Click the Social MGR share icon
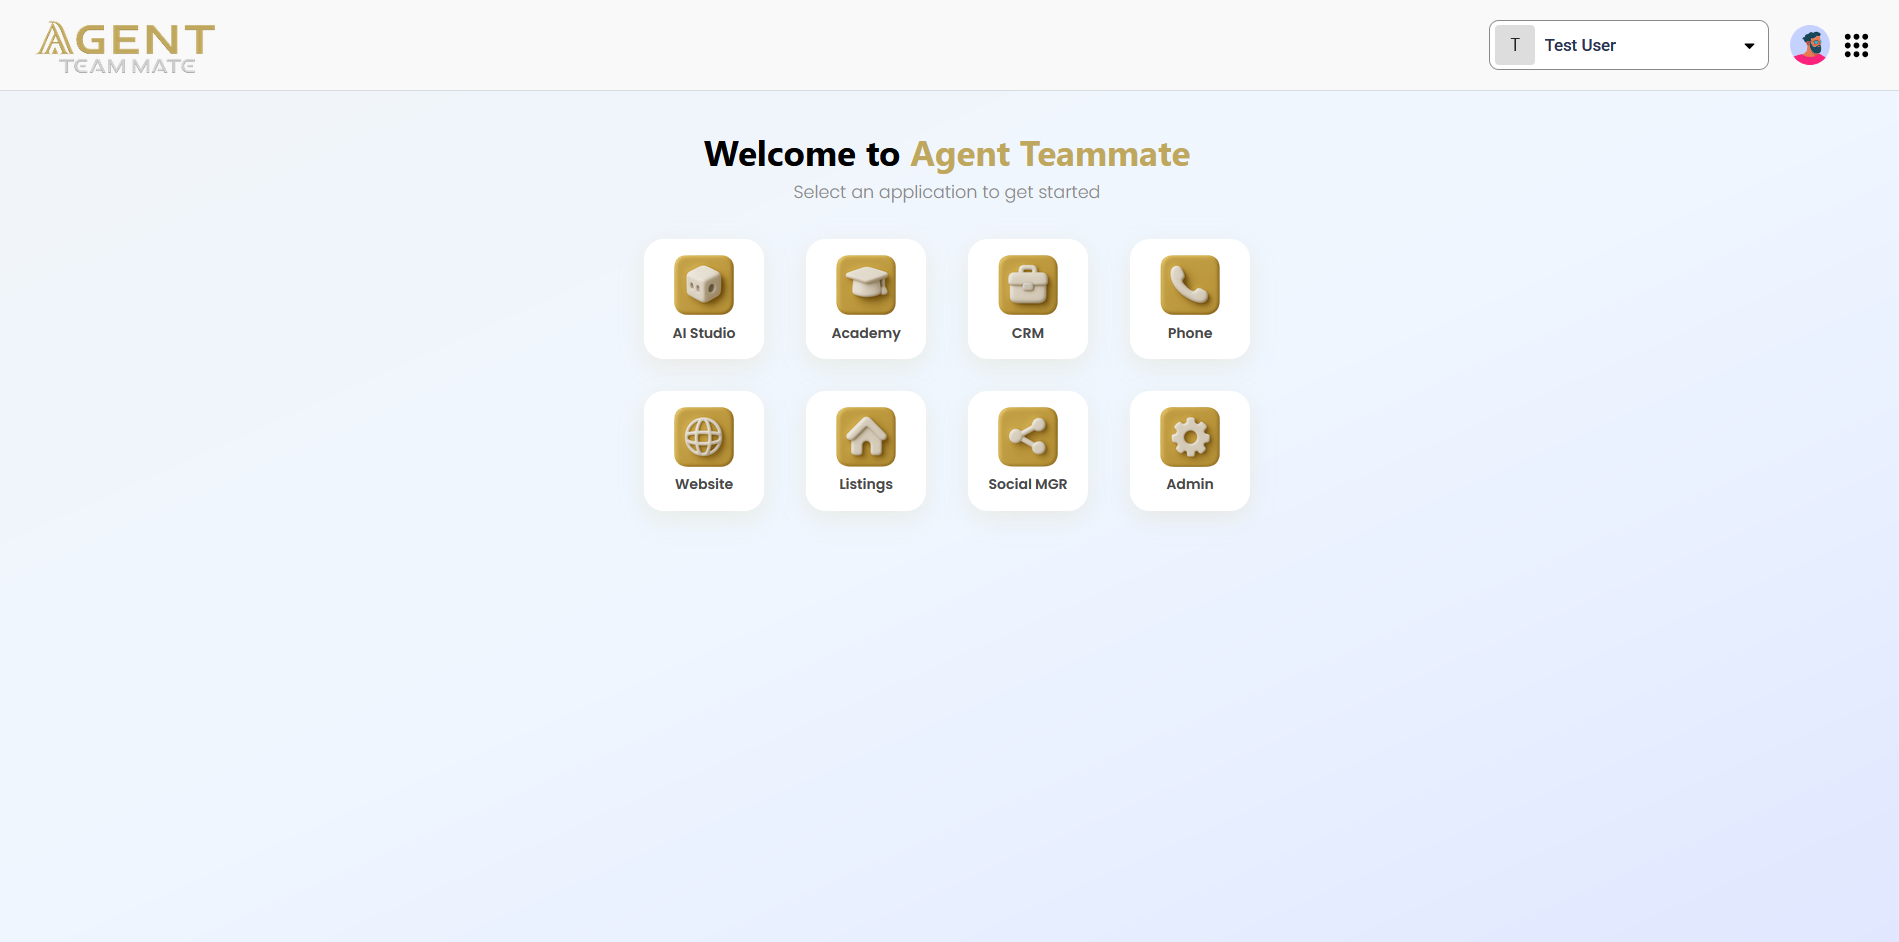This screenshot has height=942, width=1899. click(x=1027, y=437)
